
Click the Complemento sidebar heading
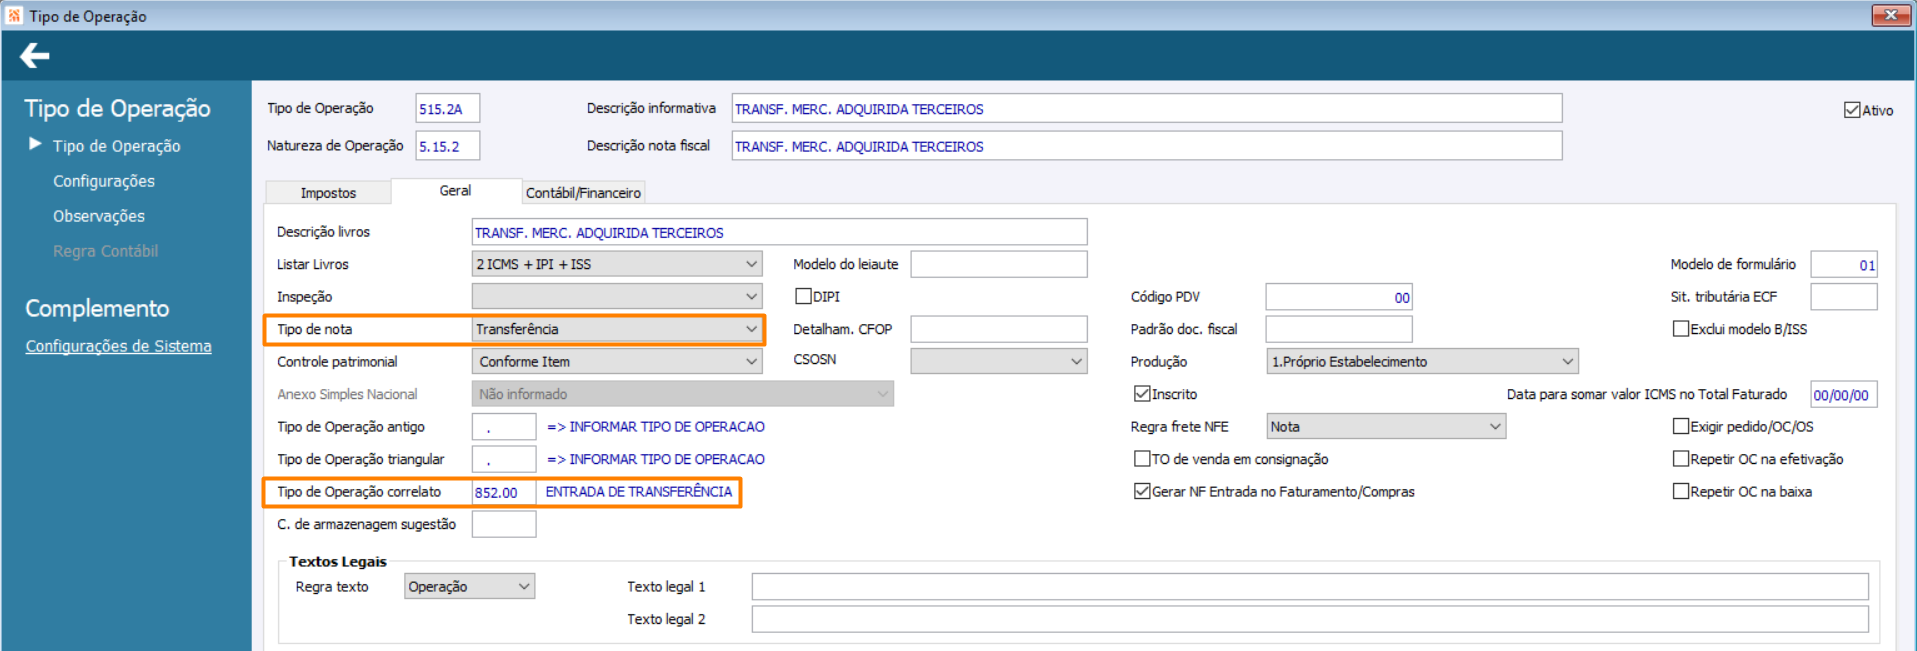pyautogui.click(x=97, y=308)
